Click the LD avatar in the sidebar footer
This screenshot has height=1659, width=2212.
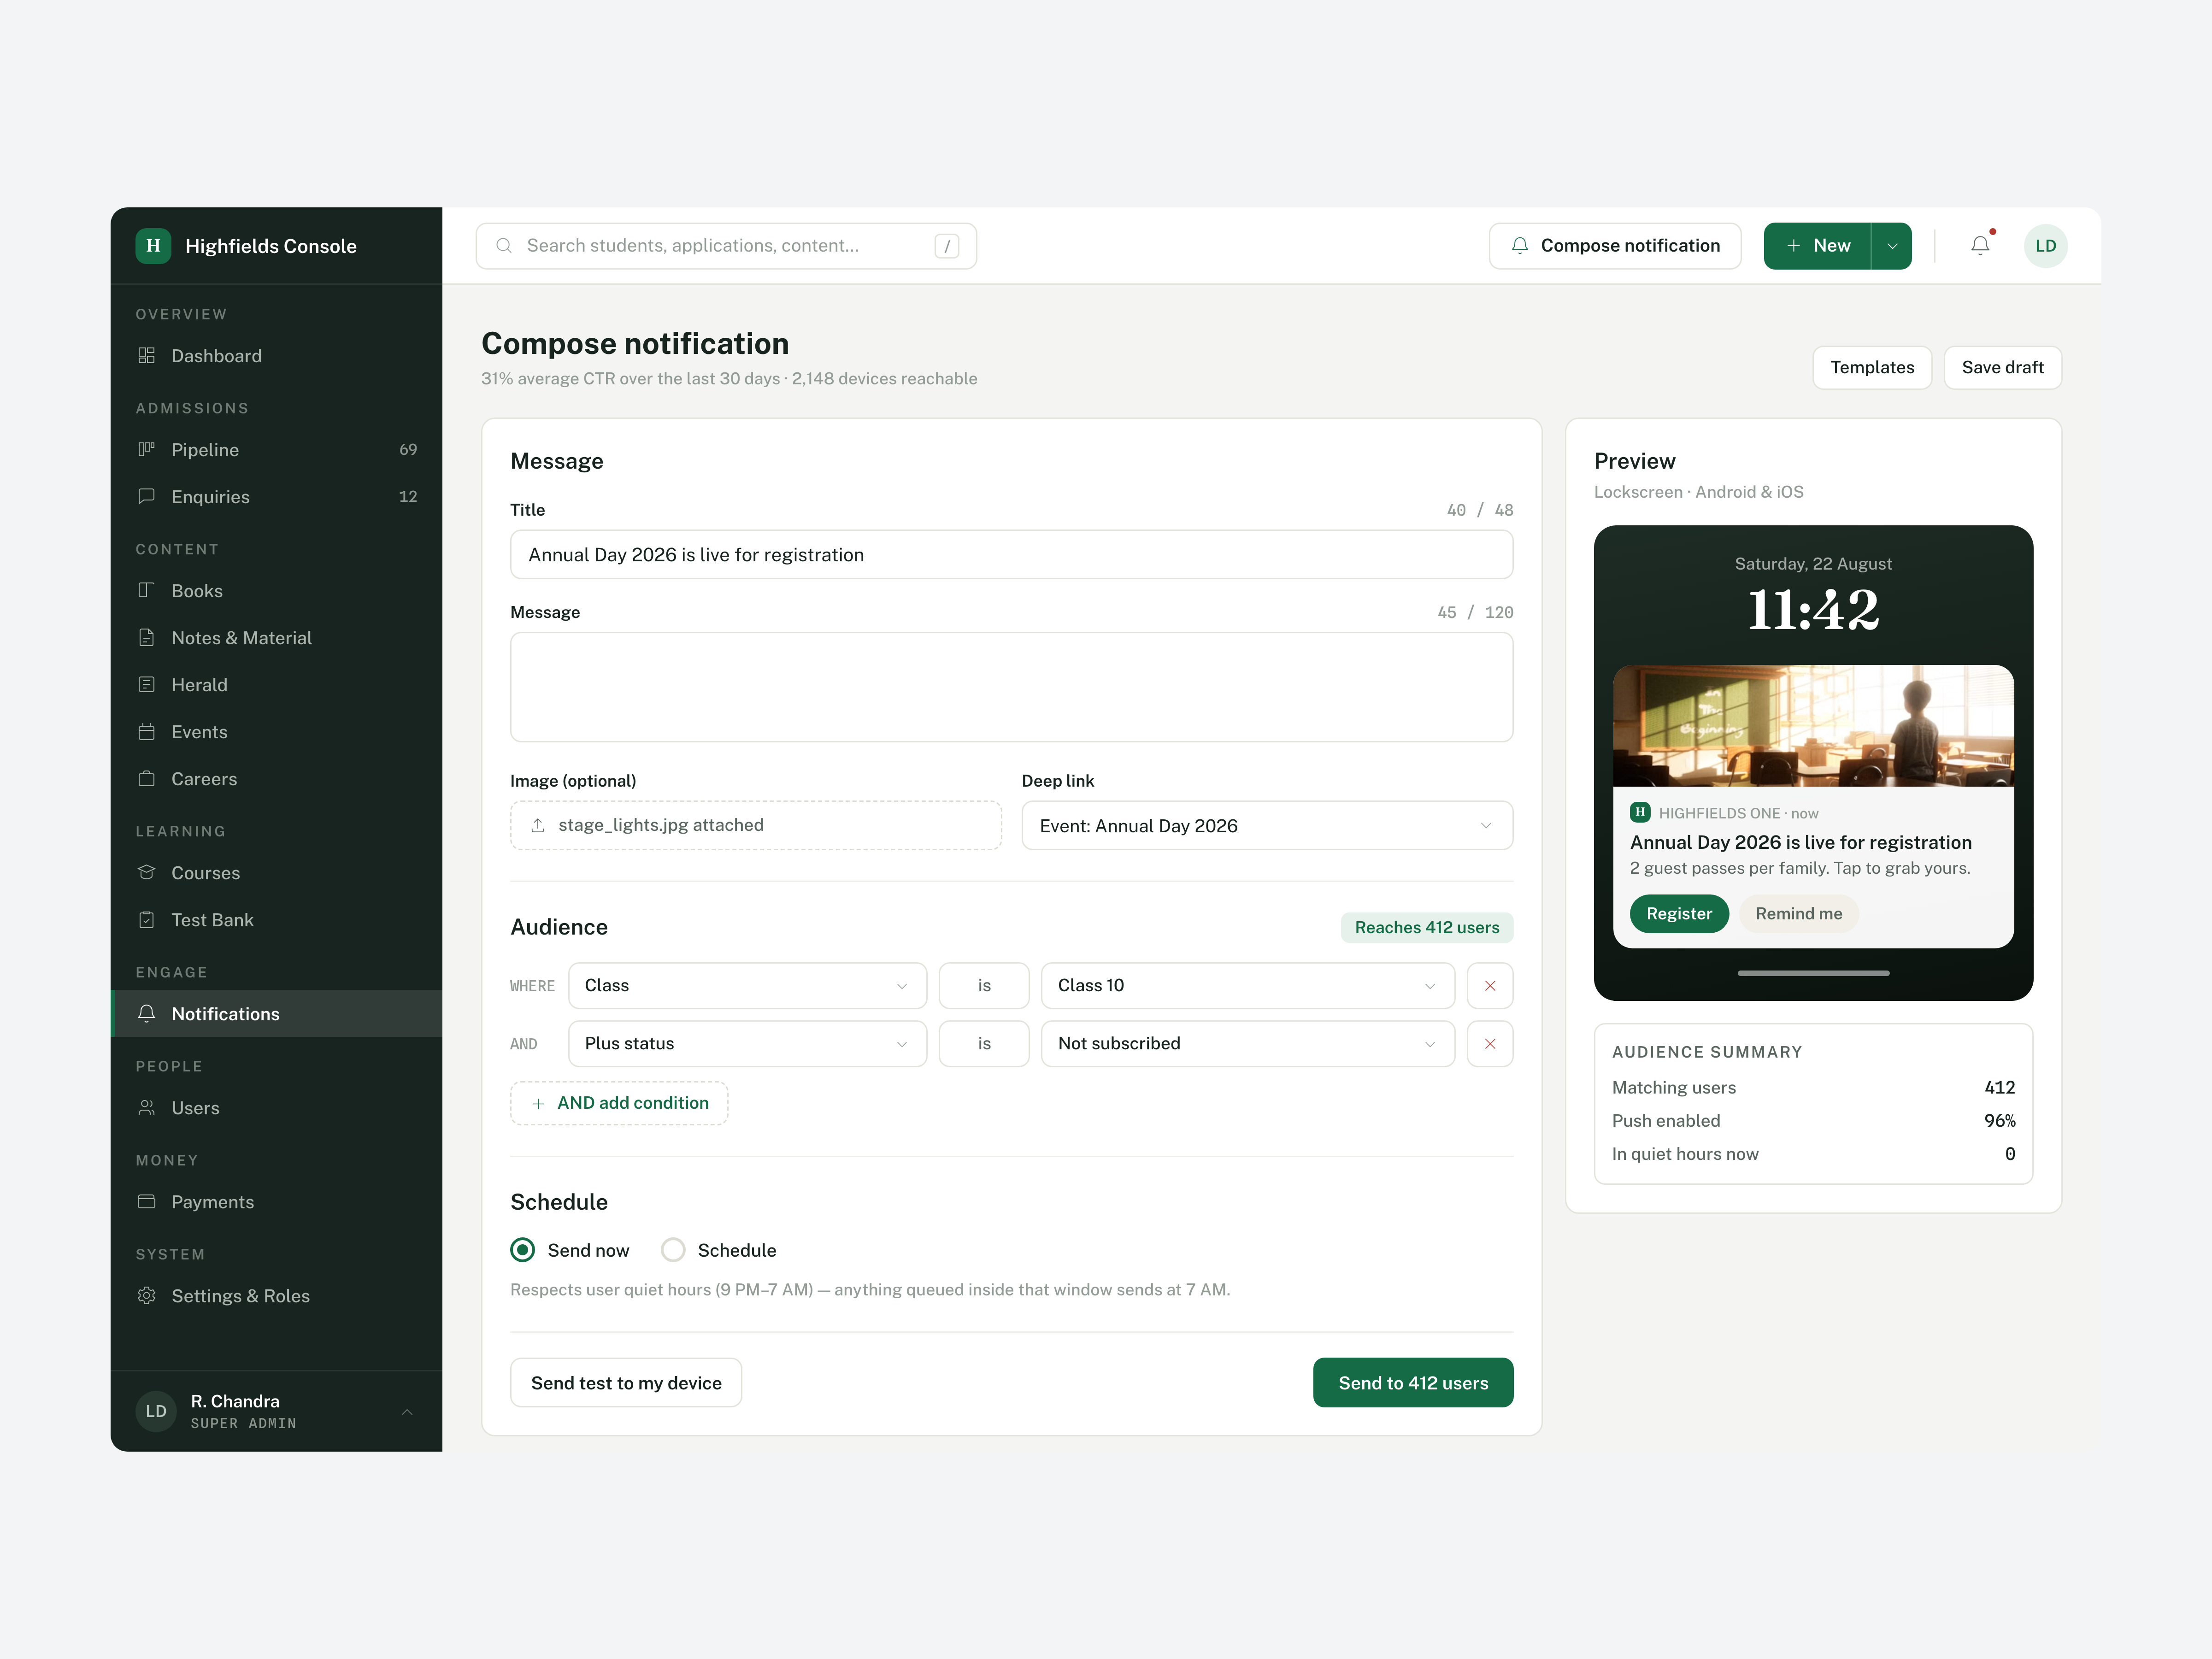[156, 1412]
